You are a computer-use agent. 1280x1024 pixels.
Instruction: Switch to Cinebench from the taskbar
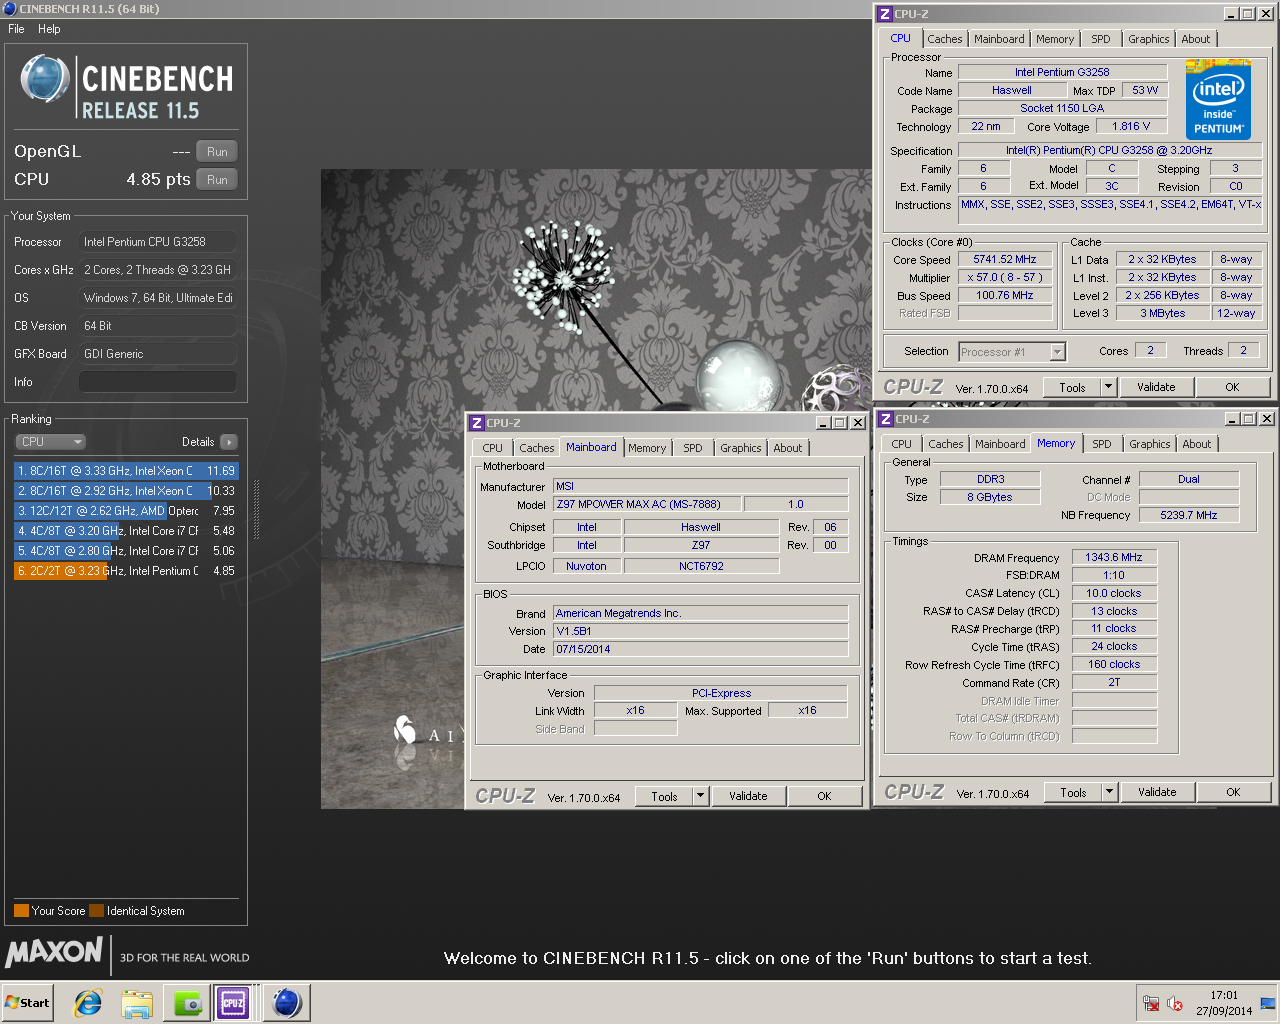(x=286, y=1003)
